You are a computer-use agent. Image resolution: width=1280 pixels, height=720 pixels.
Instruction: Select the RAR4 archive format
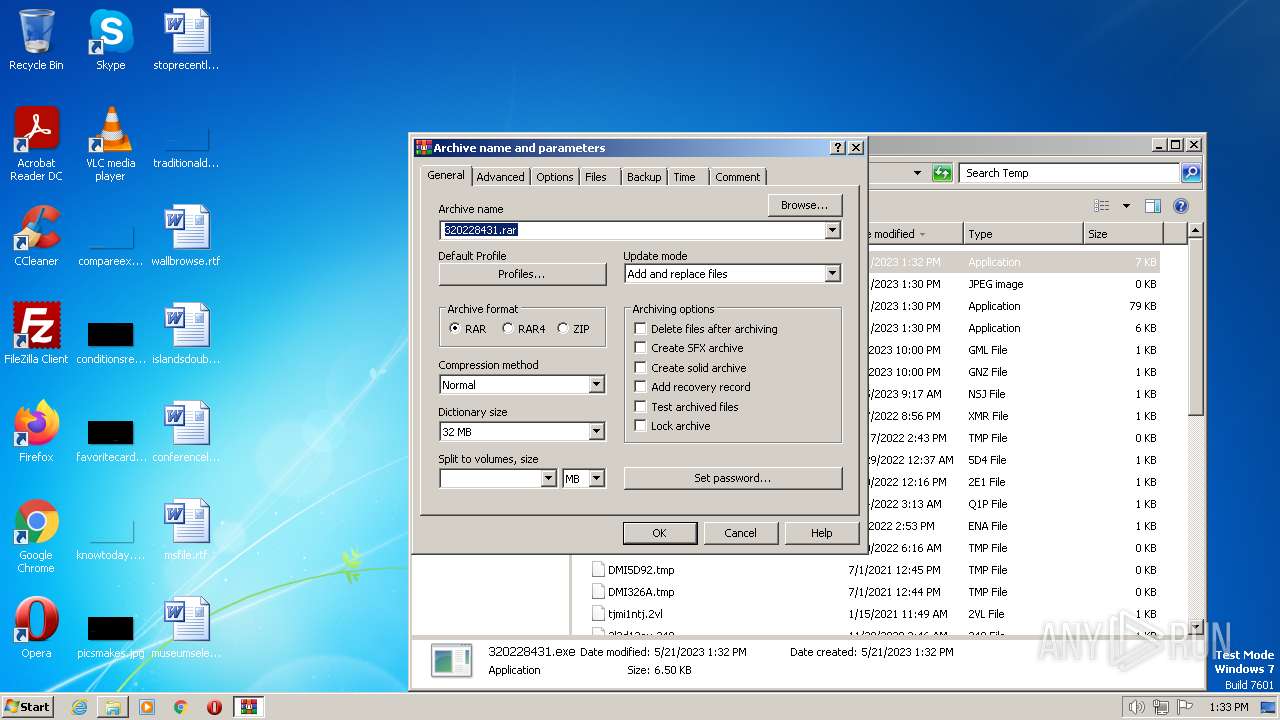click(x=508, y=328)
